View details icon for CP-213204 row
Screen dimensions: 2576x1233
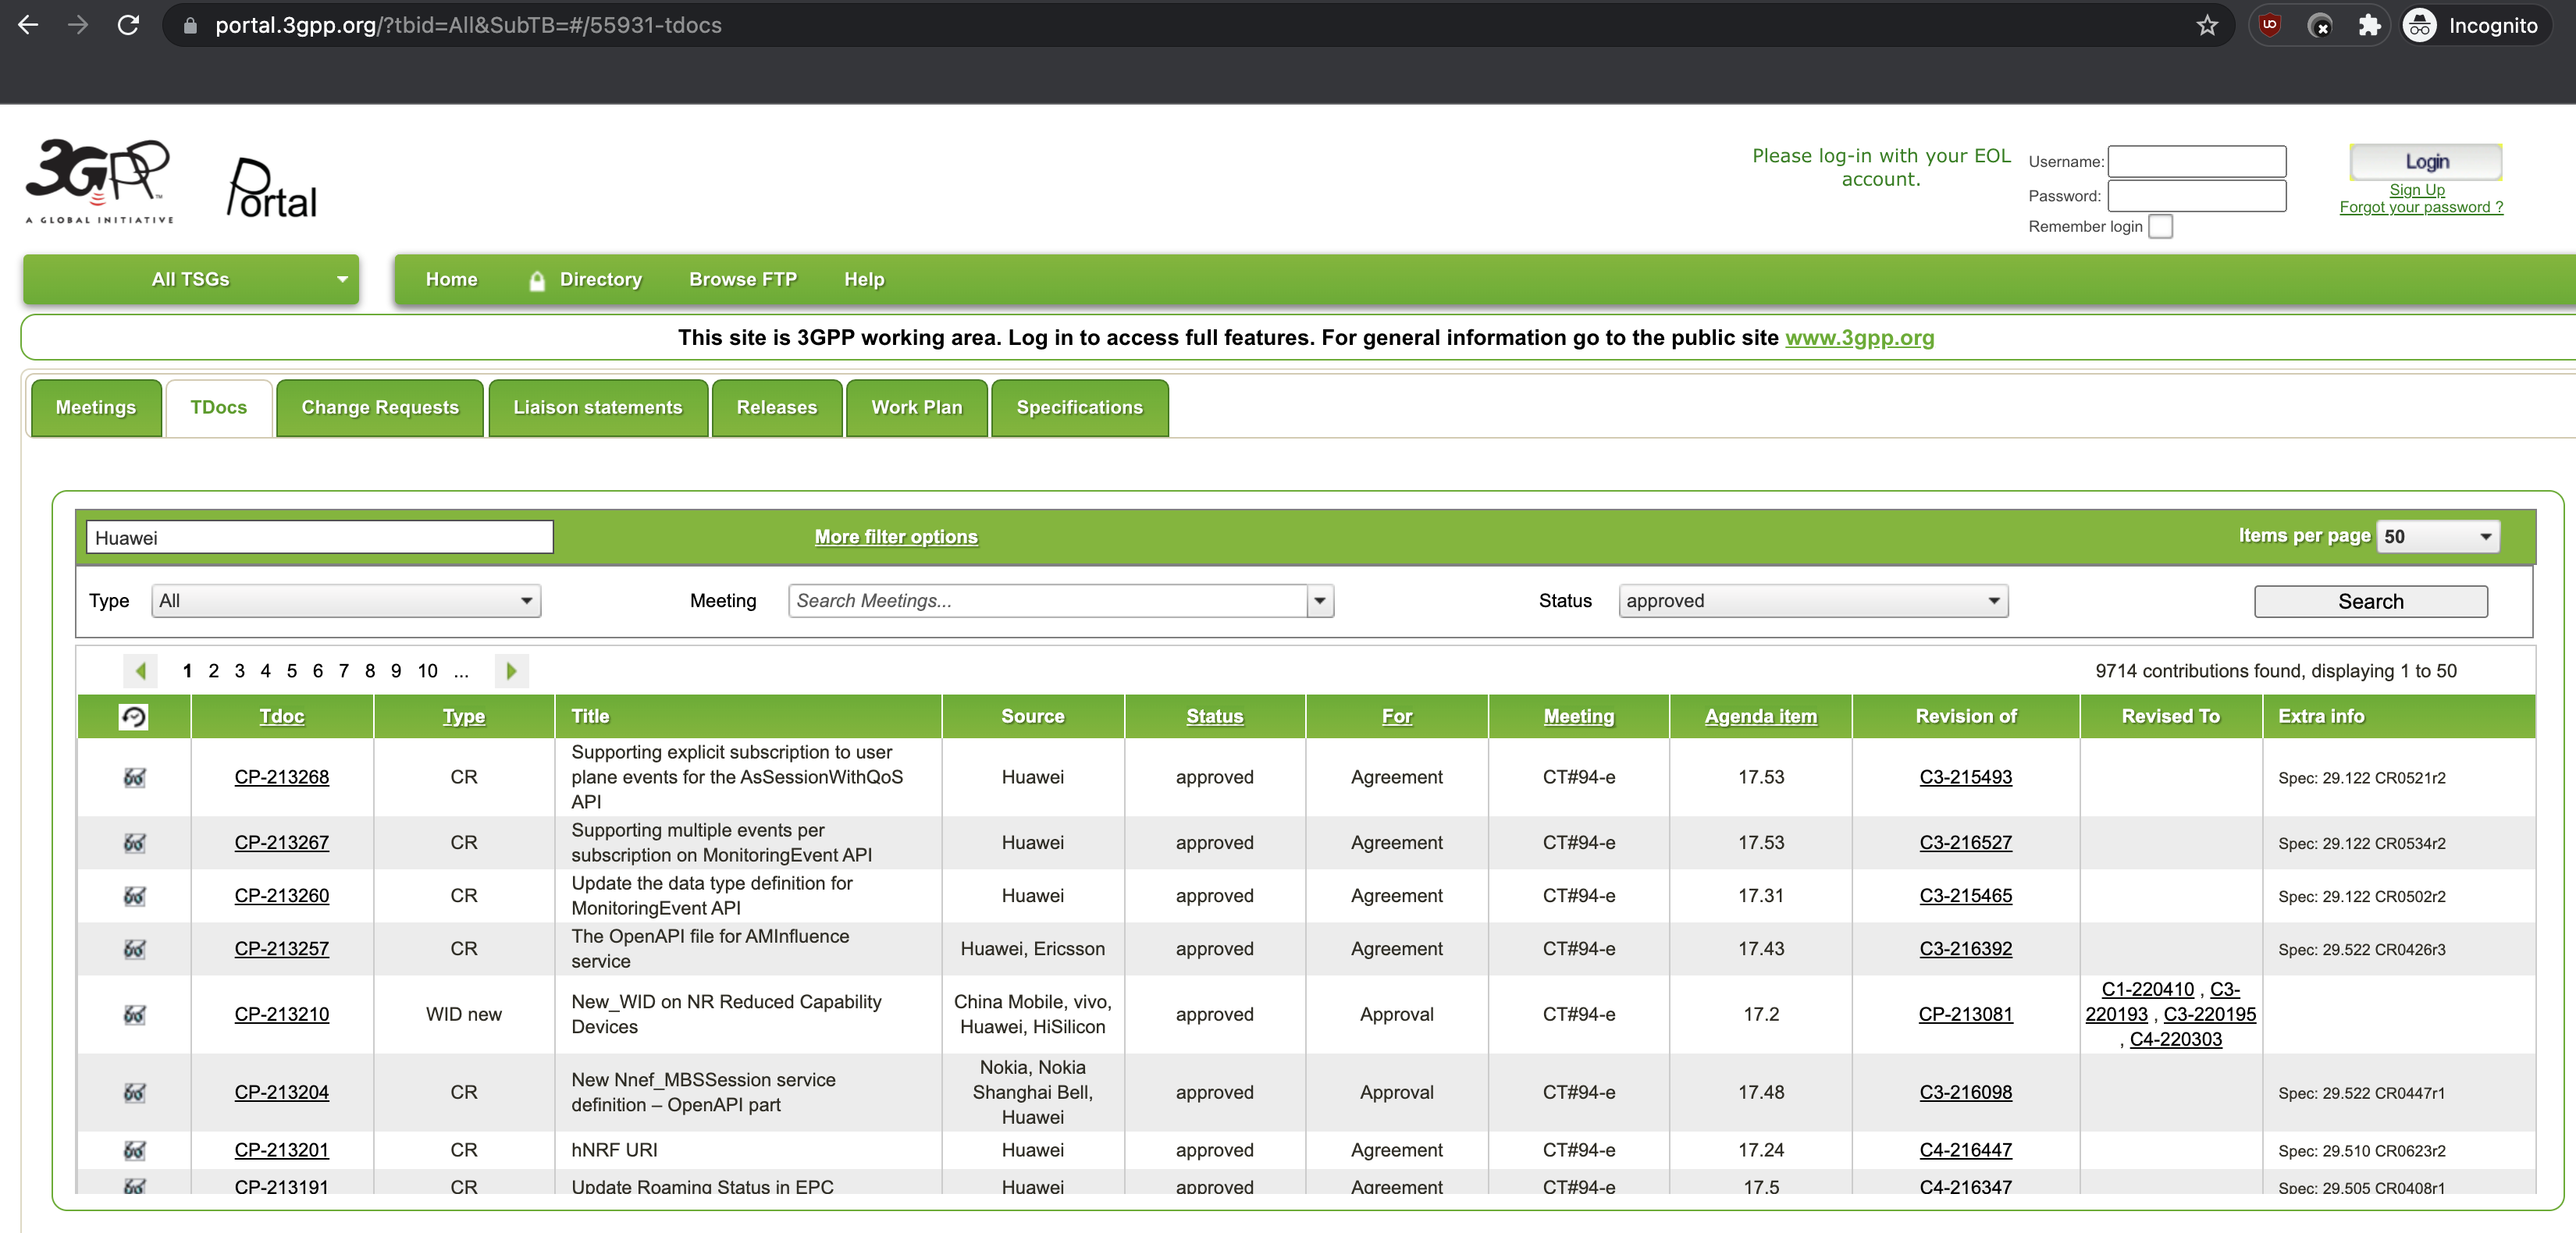point(134,1092)
